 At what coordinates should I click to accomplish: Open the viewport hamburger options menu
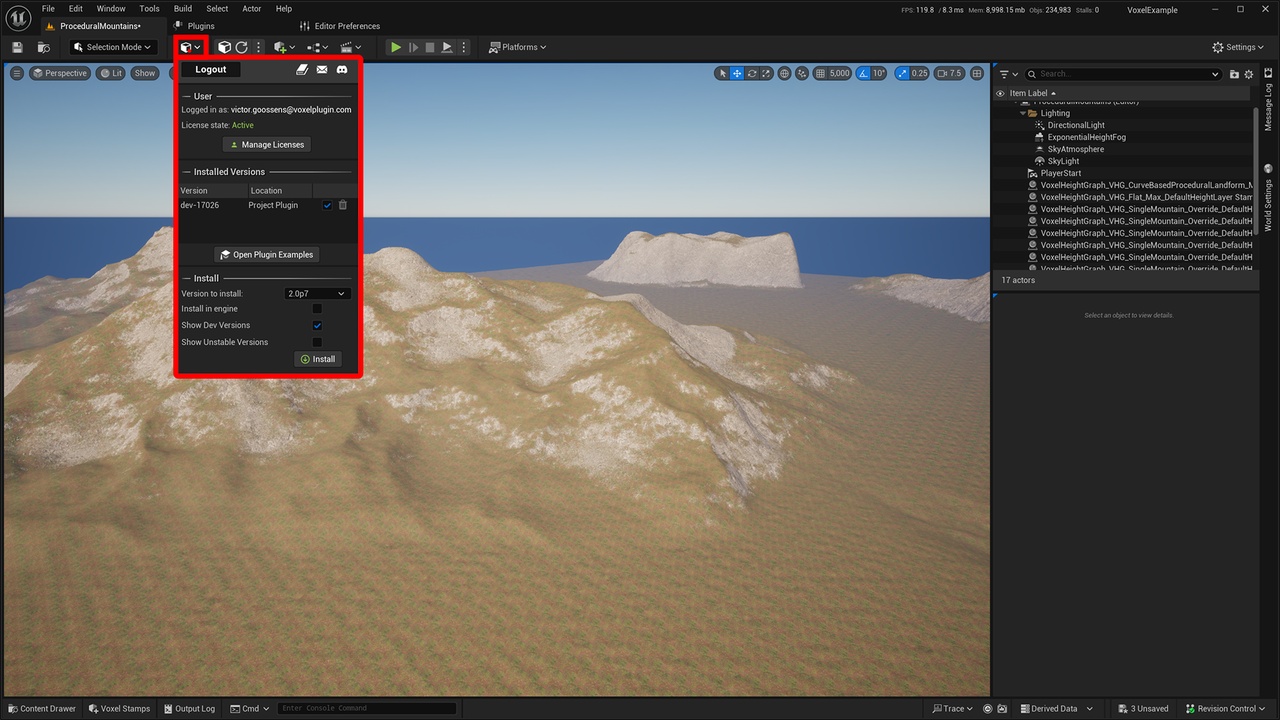click(16, 73)
